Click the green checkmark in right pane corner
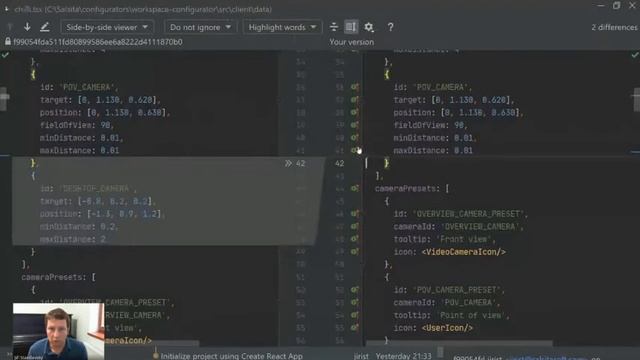Screen dimensions: 640x360 coord(635,54)
